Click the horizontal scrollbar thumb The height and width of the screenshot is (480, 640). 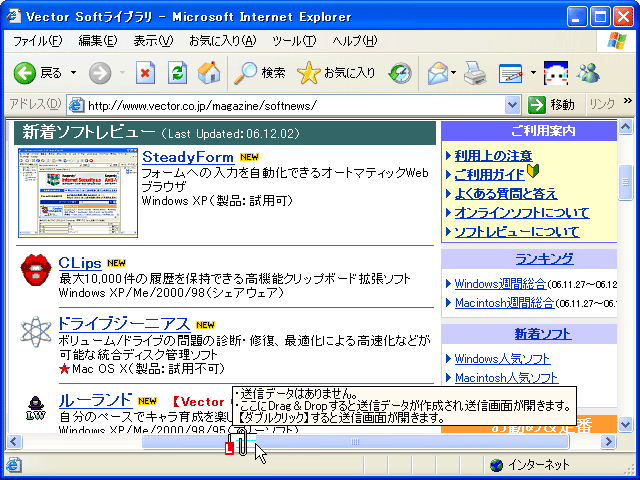pos(355,441)
